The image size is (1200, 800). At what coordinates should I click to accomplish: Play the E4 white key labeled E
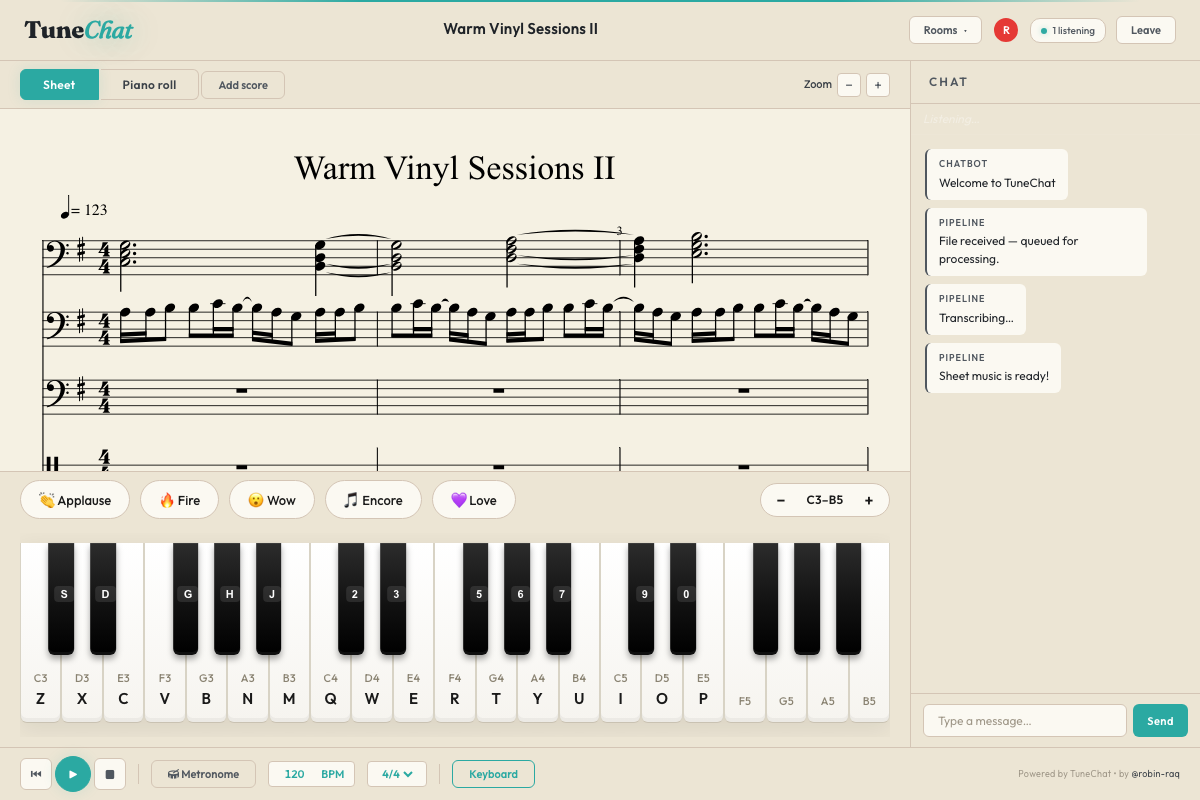(x=413, y=690)
